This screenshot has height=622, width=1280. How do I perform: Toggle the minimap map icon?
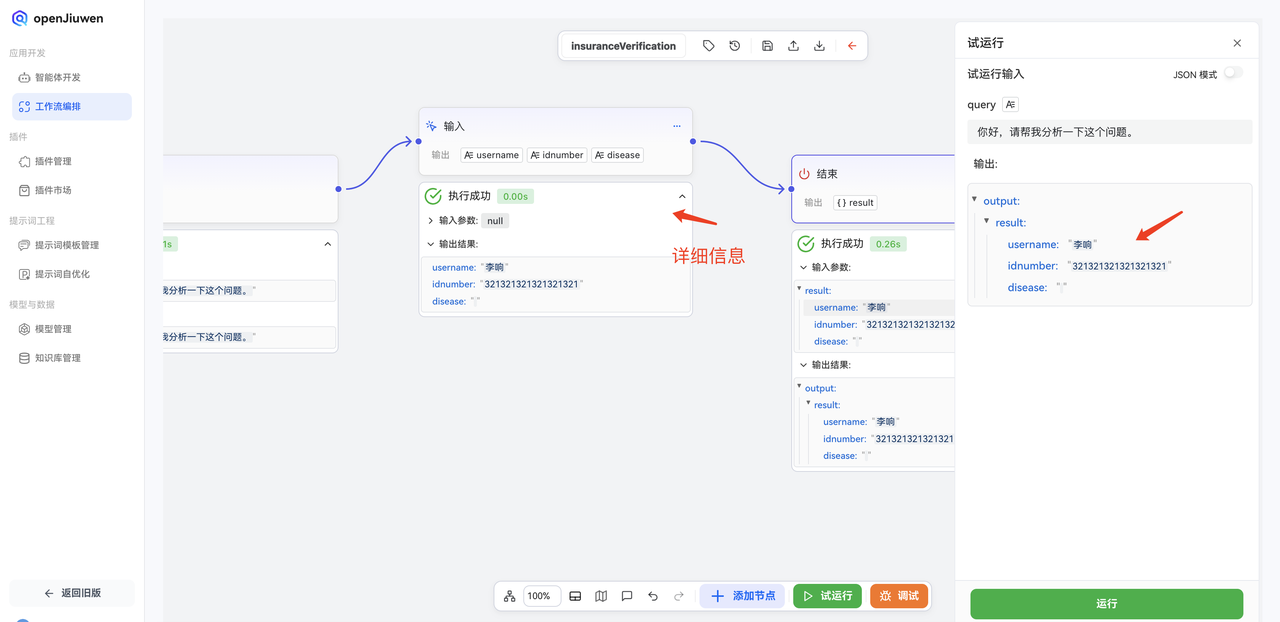(601, 596)
